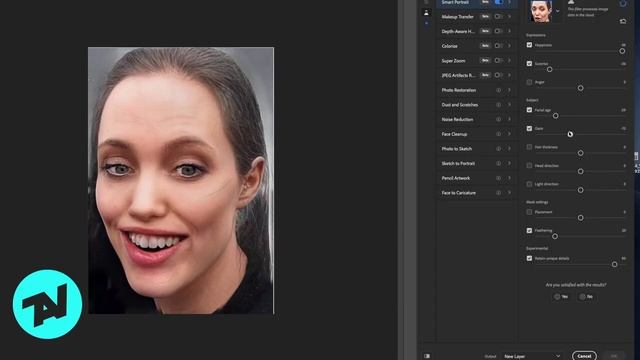The height and width of the screenshot is (360, 640).
Task: Expand the Super Zoom row chevron
Action: click(509, 60)
